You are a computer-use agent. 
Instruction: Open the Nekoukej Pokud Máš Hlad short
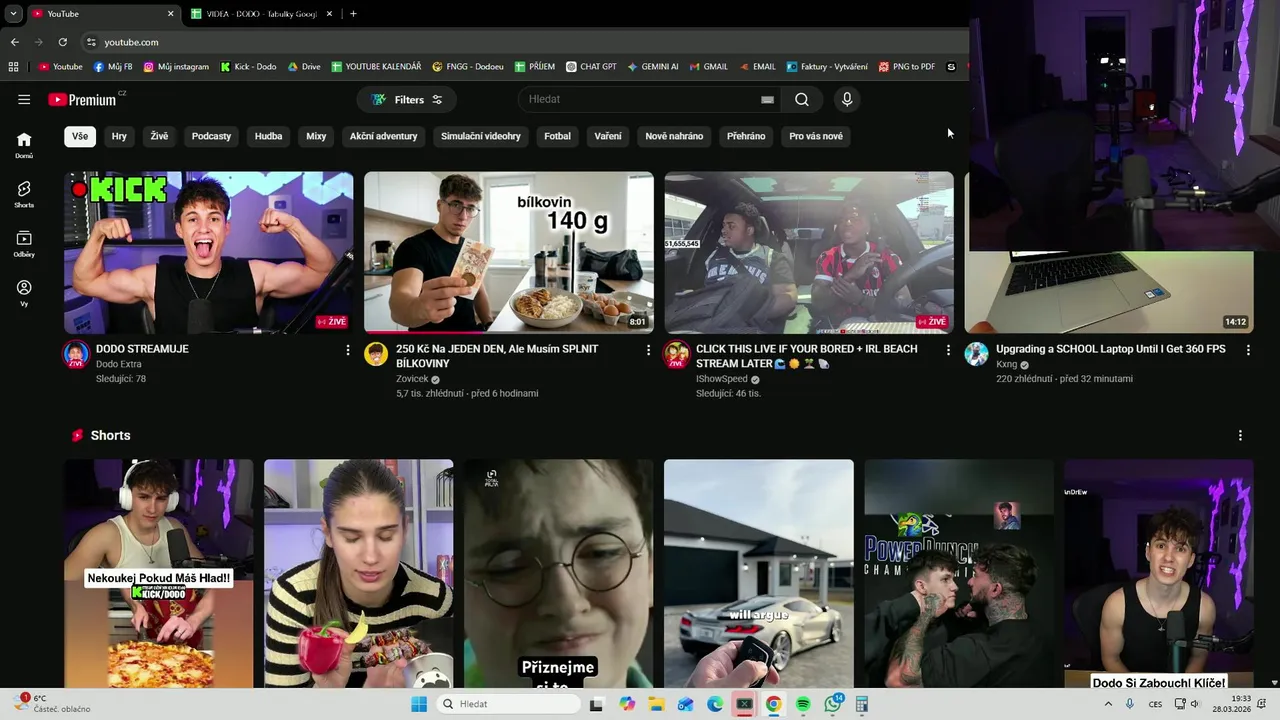pos(158,574)
